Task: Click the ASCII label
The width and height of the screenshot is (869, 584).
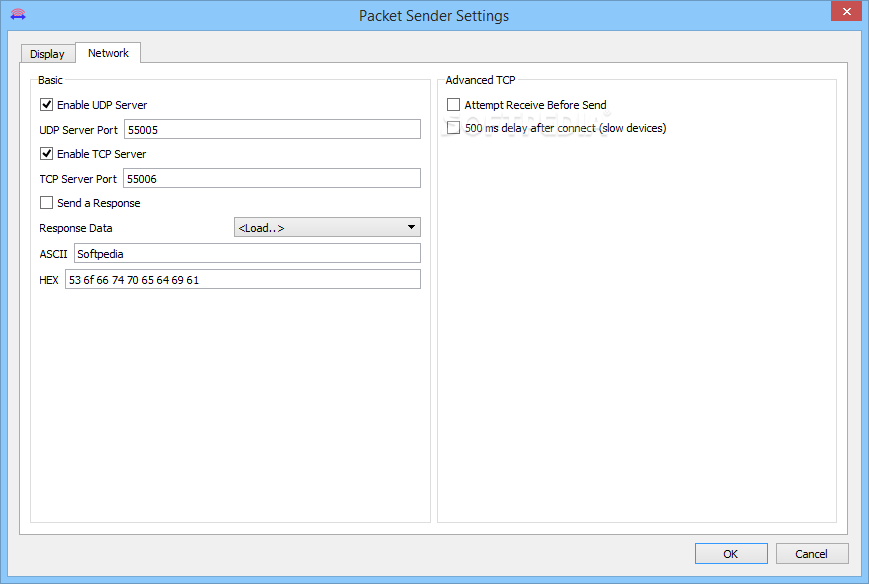Action: (x=53, y=254)
